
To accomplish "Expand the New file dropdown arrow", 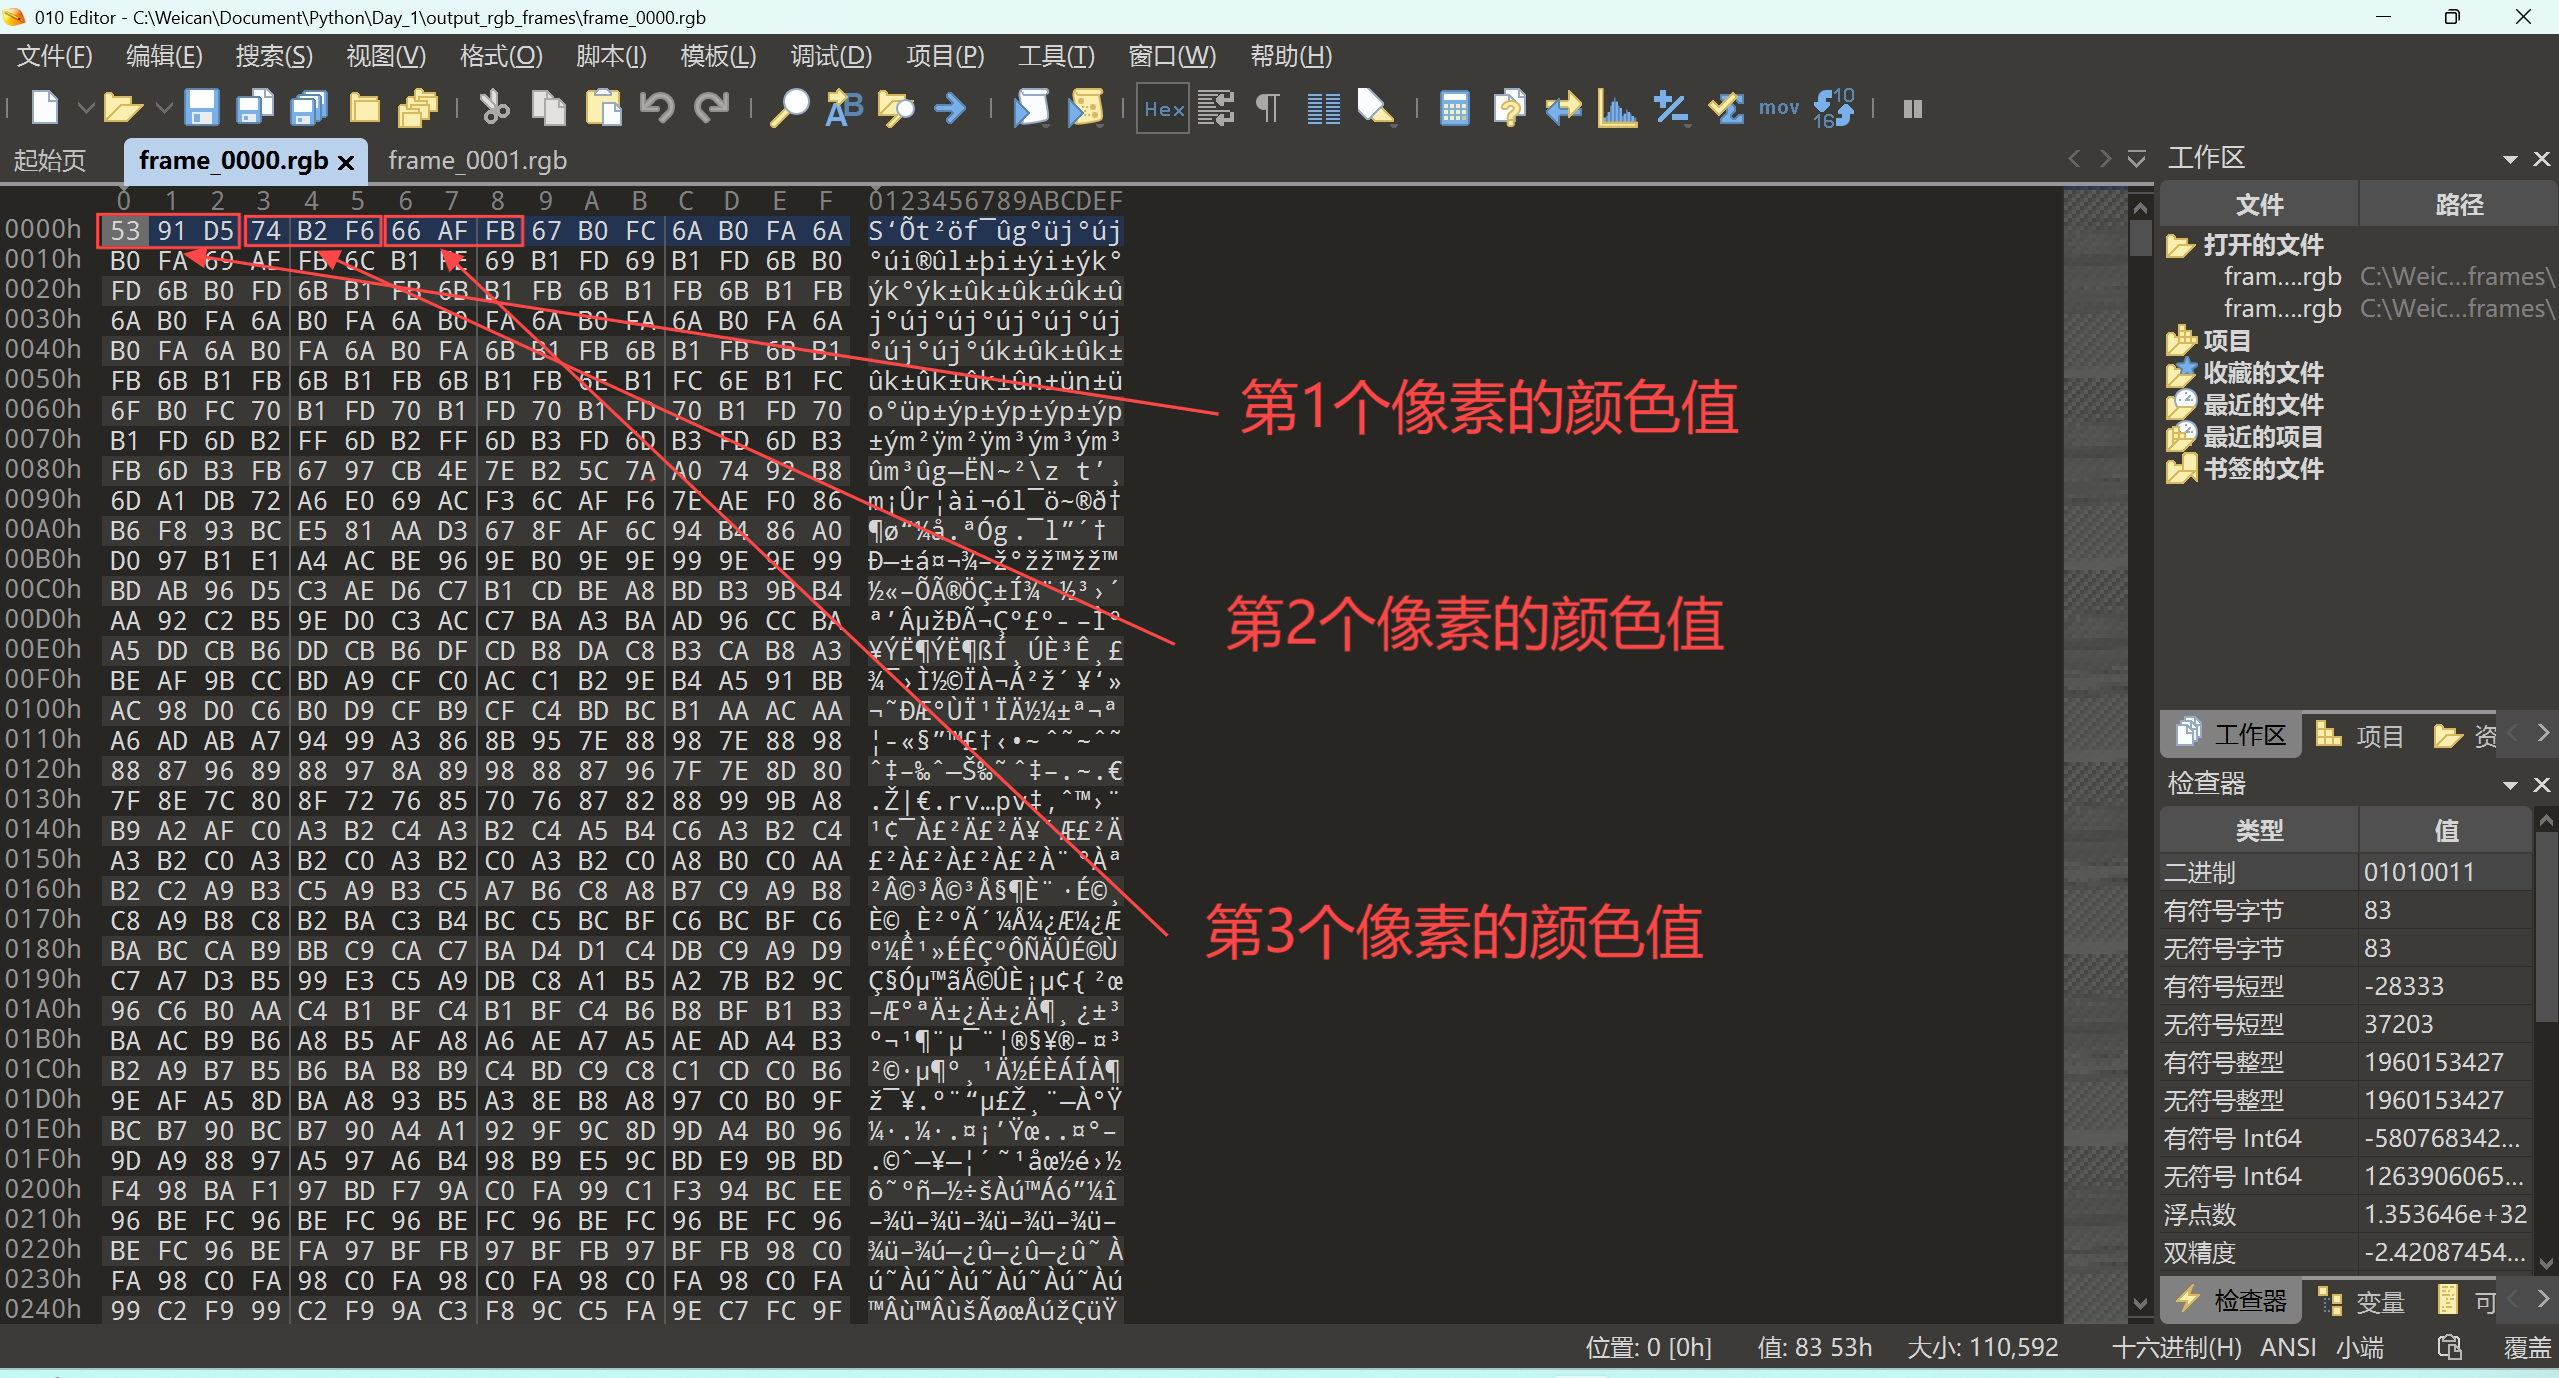I will pyautogui.click(x=86, y=108).
